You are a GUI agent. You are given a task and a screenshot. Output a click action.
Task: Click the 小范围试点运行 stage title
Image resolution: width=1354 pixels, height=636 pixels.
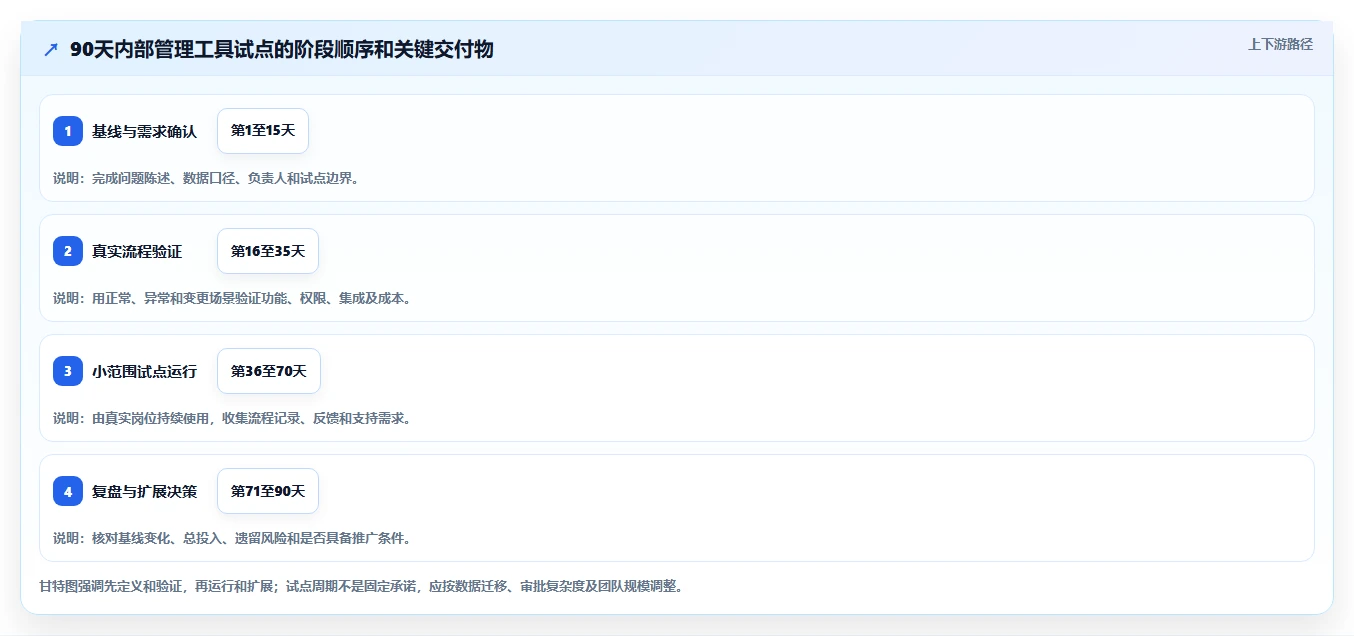click(x=145, y=371)
